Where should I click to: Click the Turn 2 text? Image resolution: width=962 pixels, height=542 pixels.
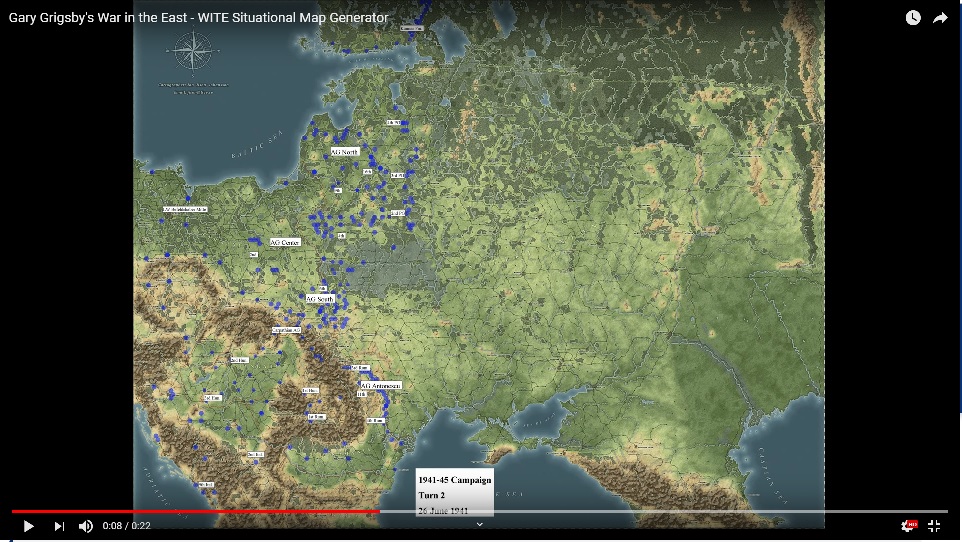tap(432, 495)
